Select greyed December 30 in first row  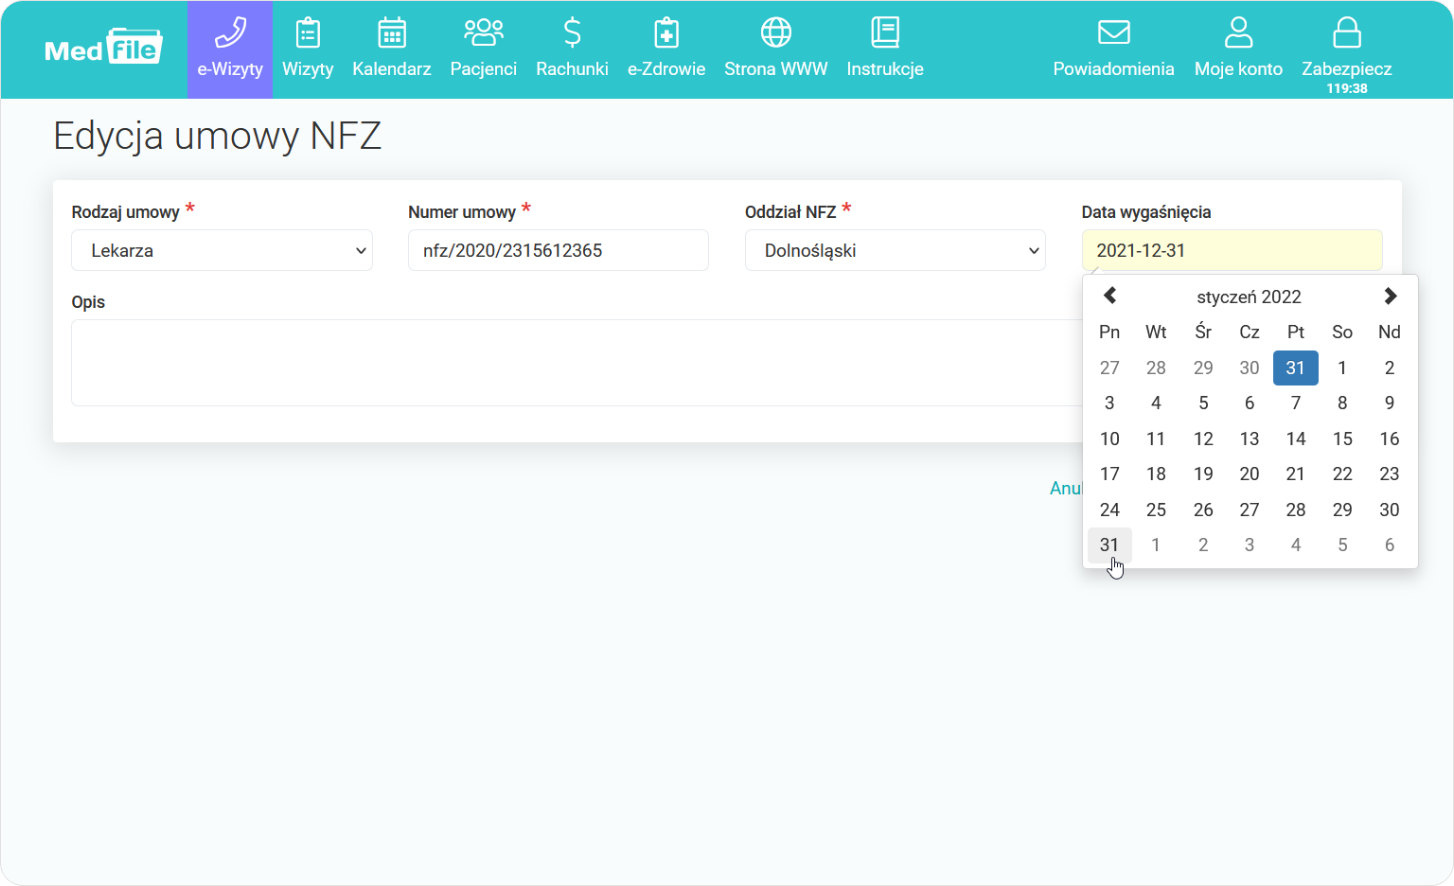tap(1249, 368)
